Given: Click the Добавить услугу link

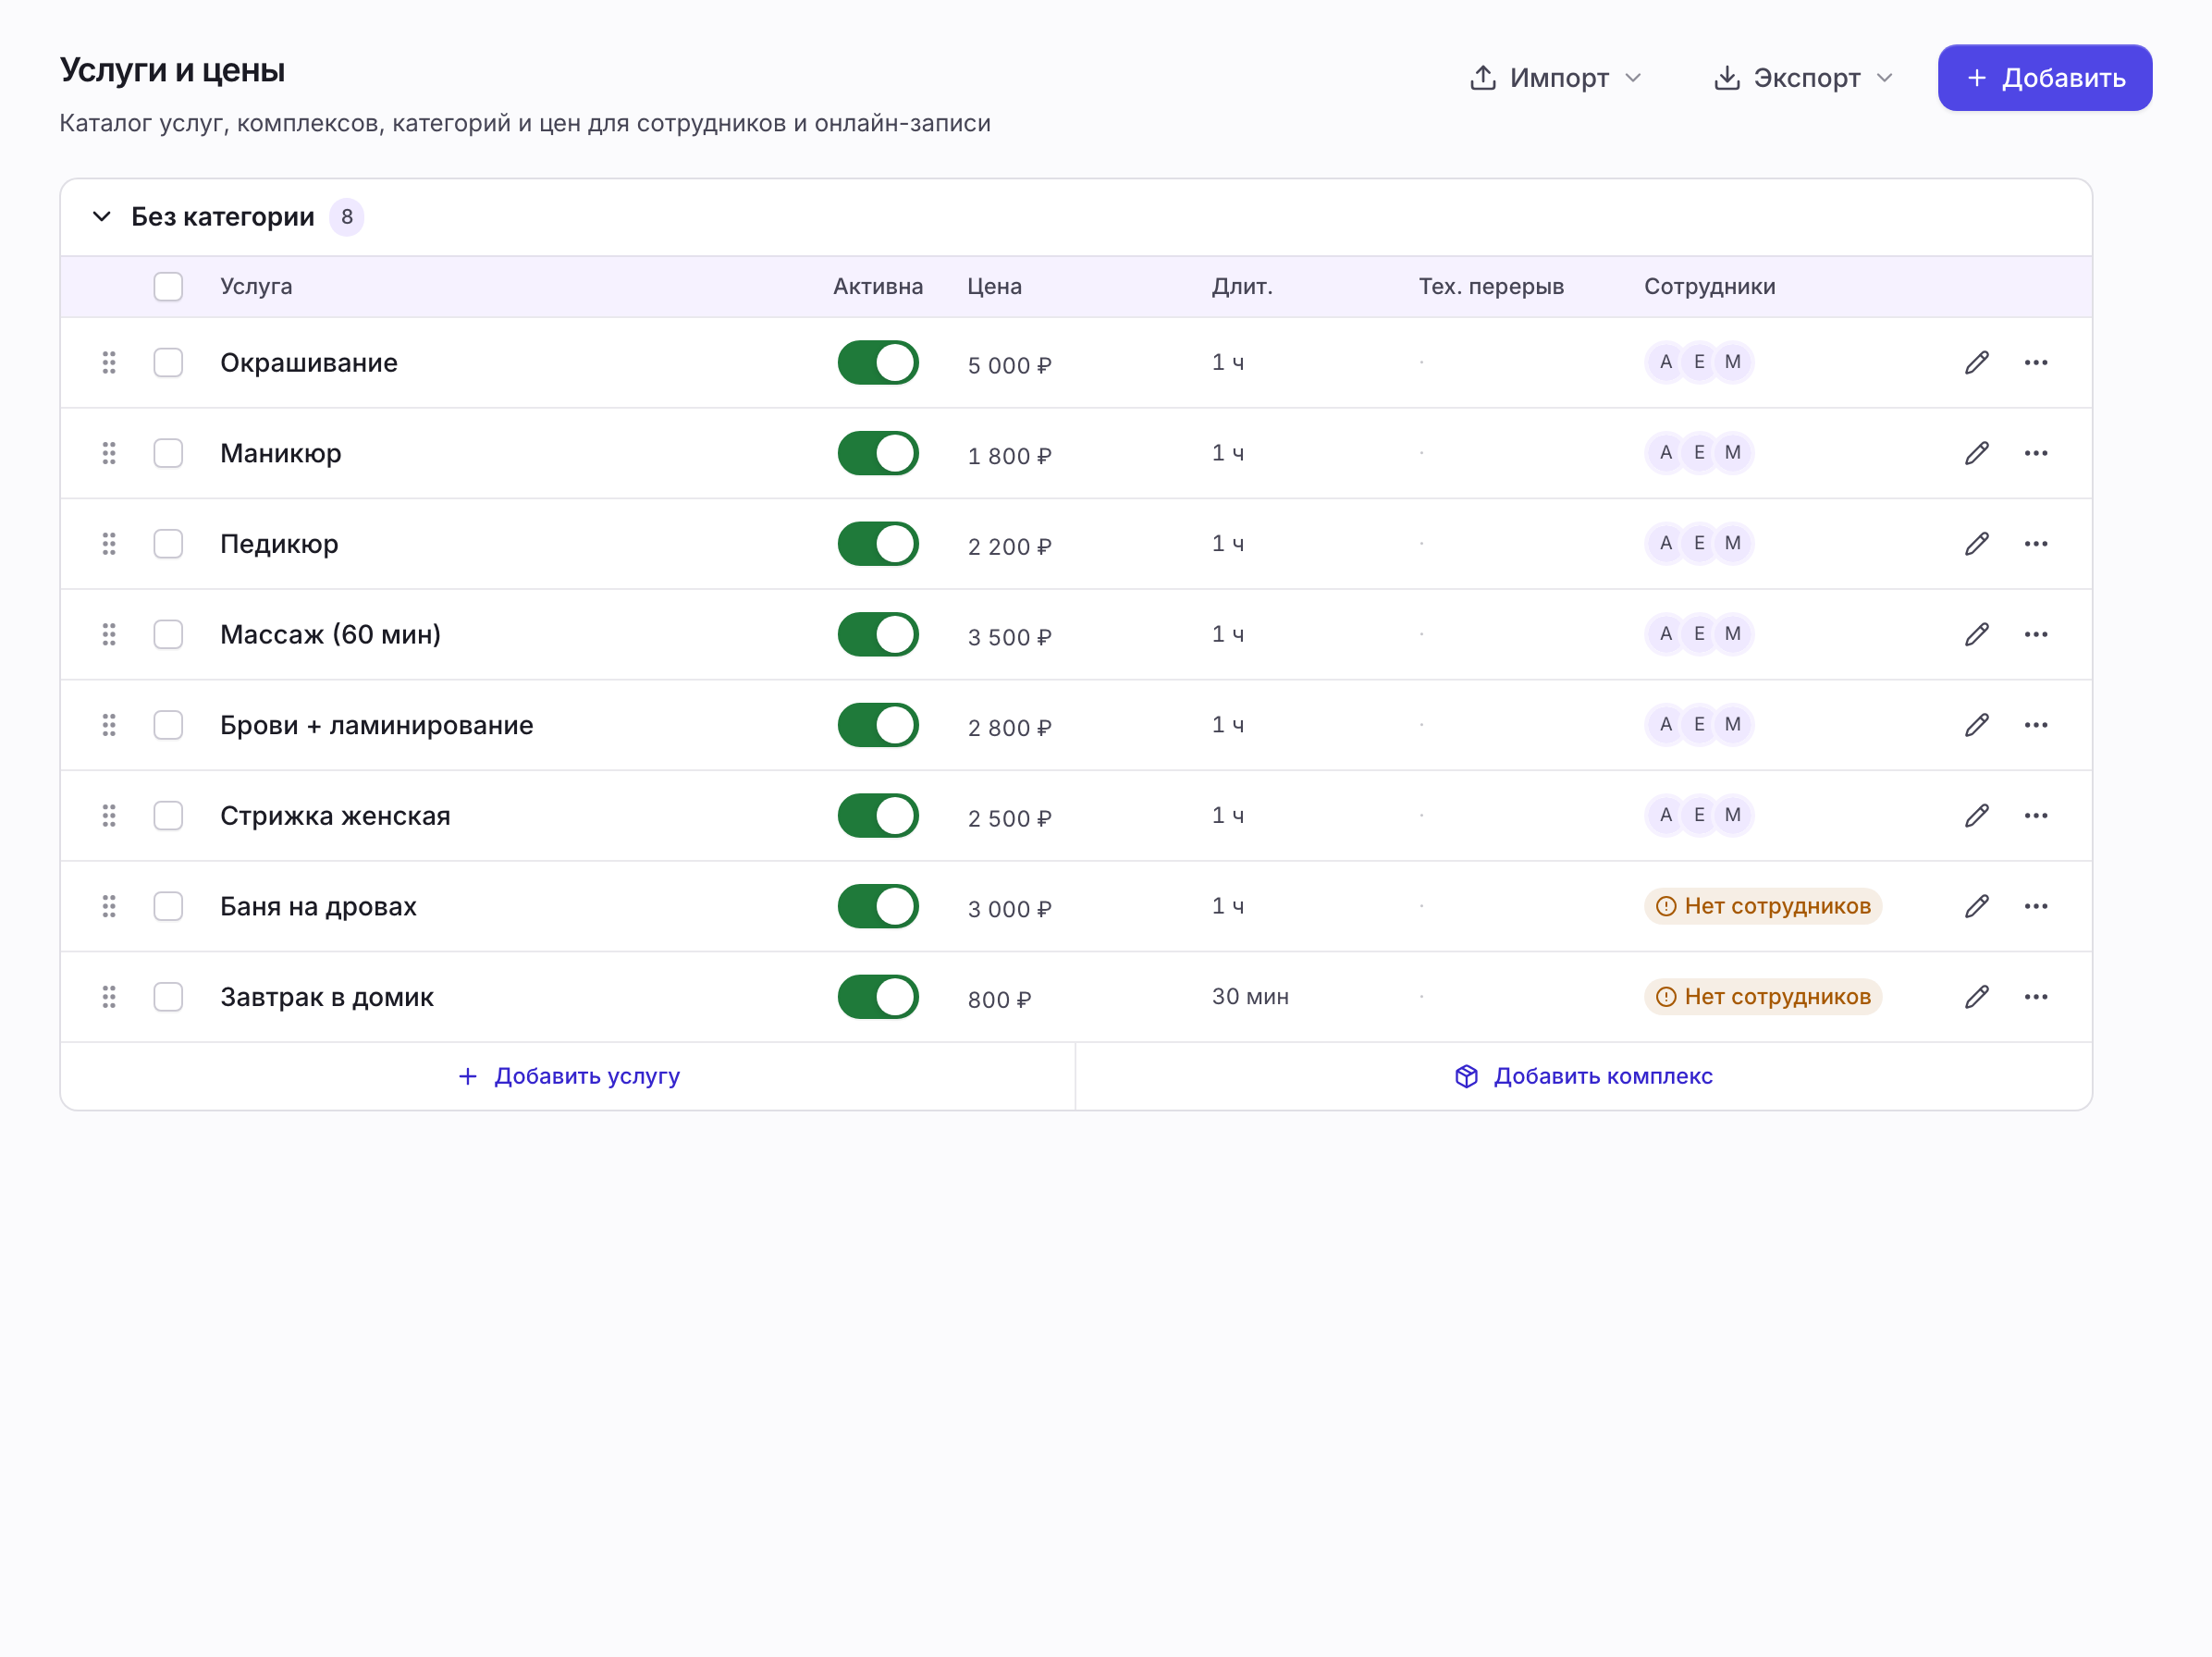Looking at the screenshot, I should tap(568, 1076).
